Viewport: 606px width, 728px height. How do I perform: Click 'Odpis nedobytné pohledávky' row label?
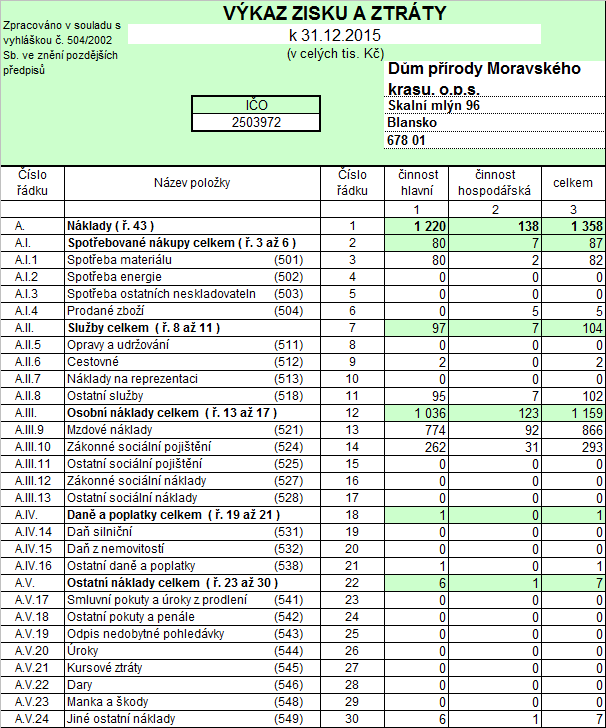145,634
